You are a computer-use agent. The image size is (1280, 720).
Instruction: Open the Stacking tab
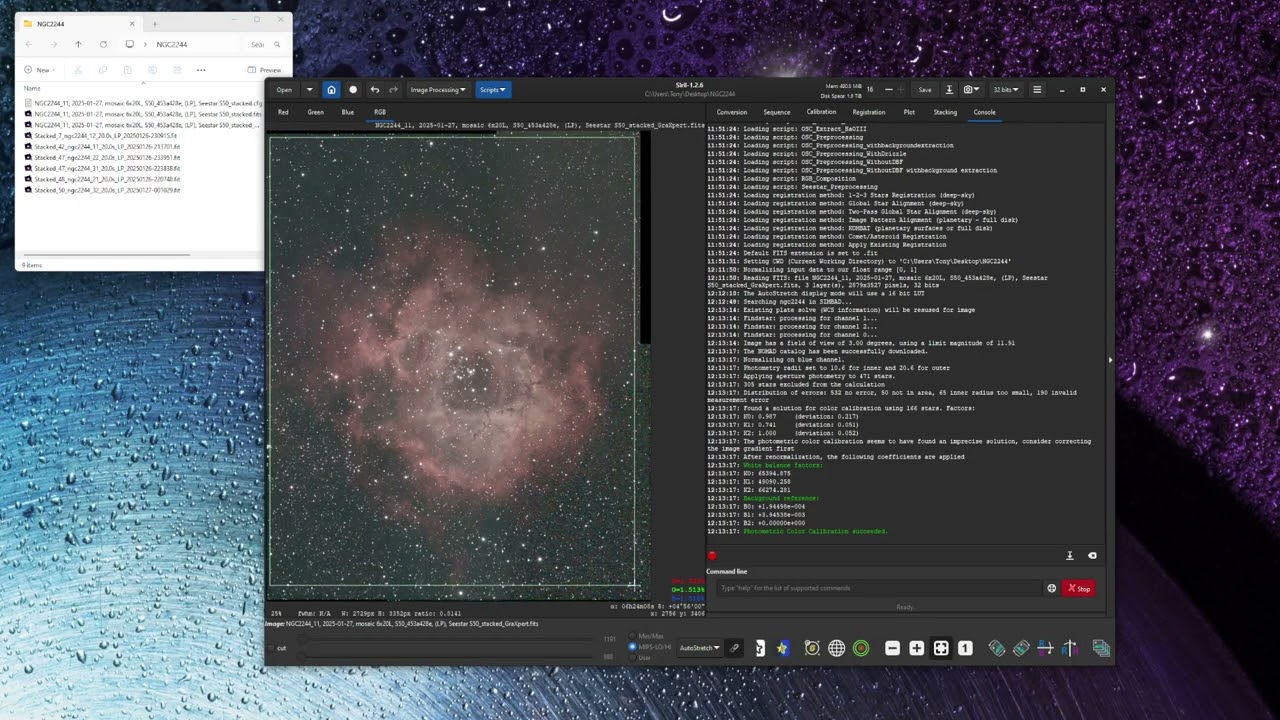click(945, 112)
